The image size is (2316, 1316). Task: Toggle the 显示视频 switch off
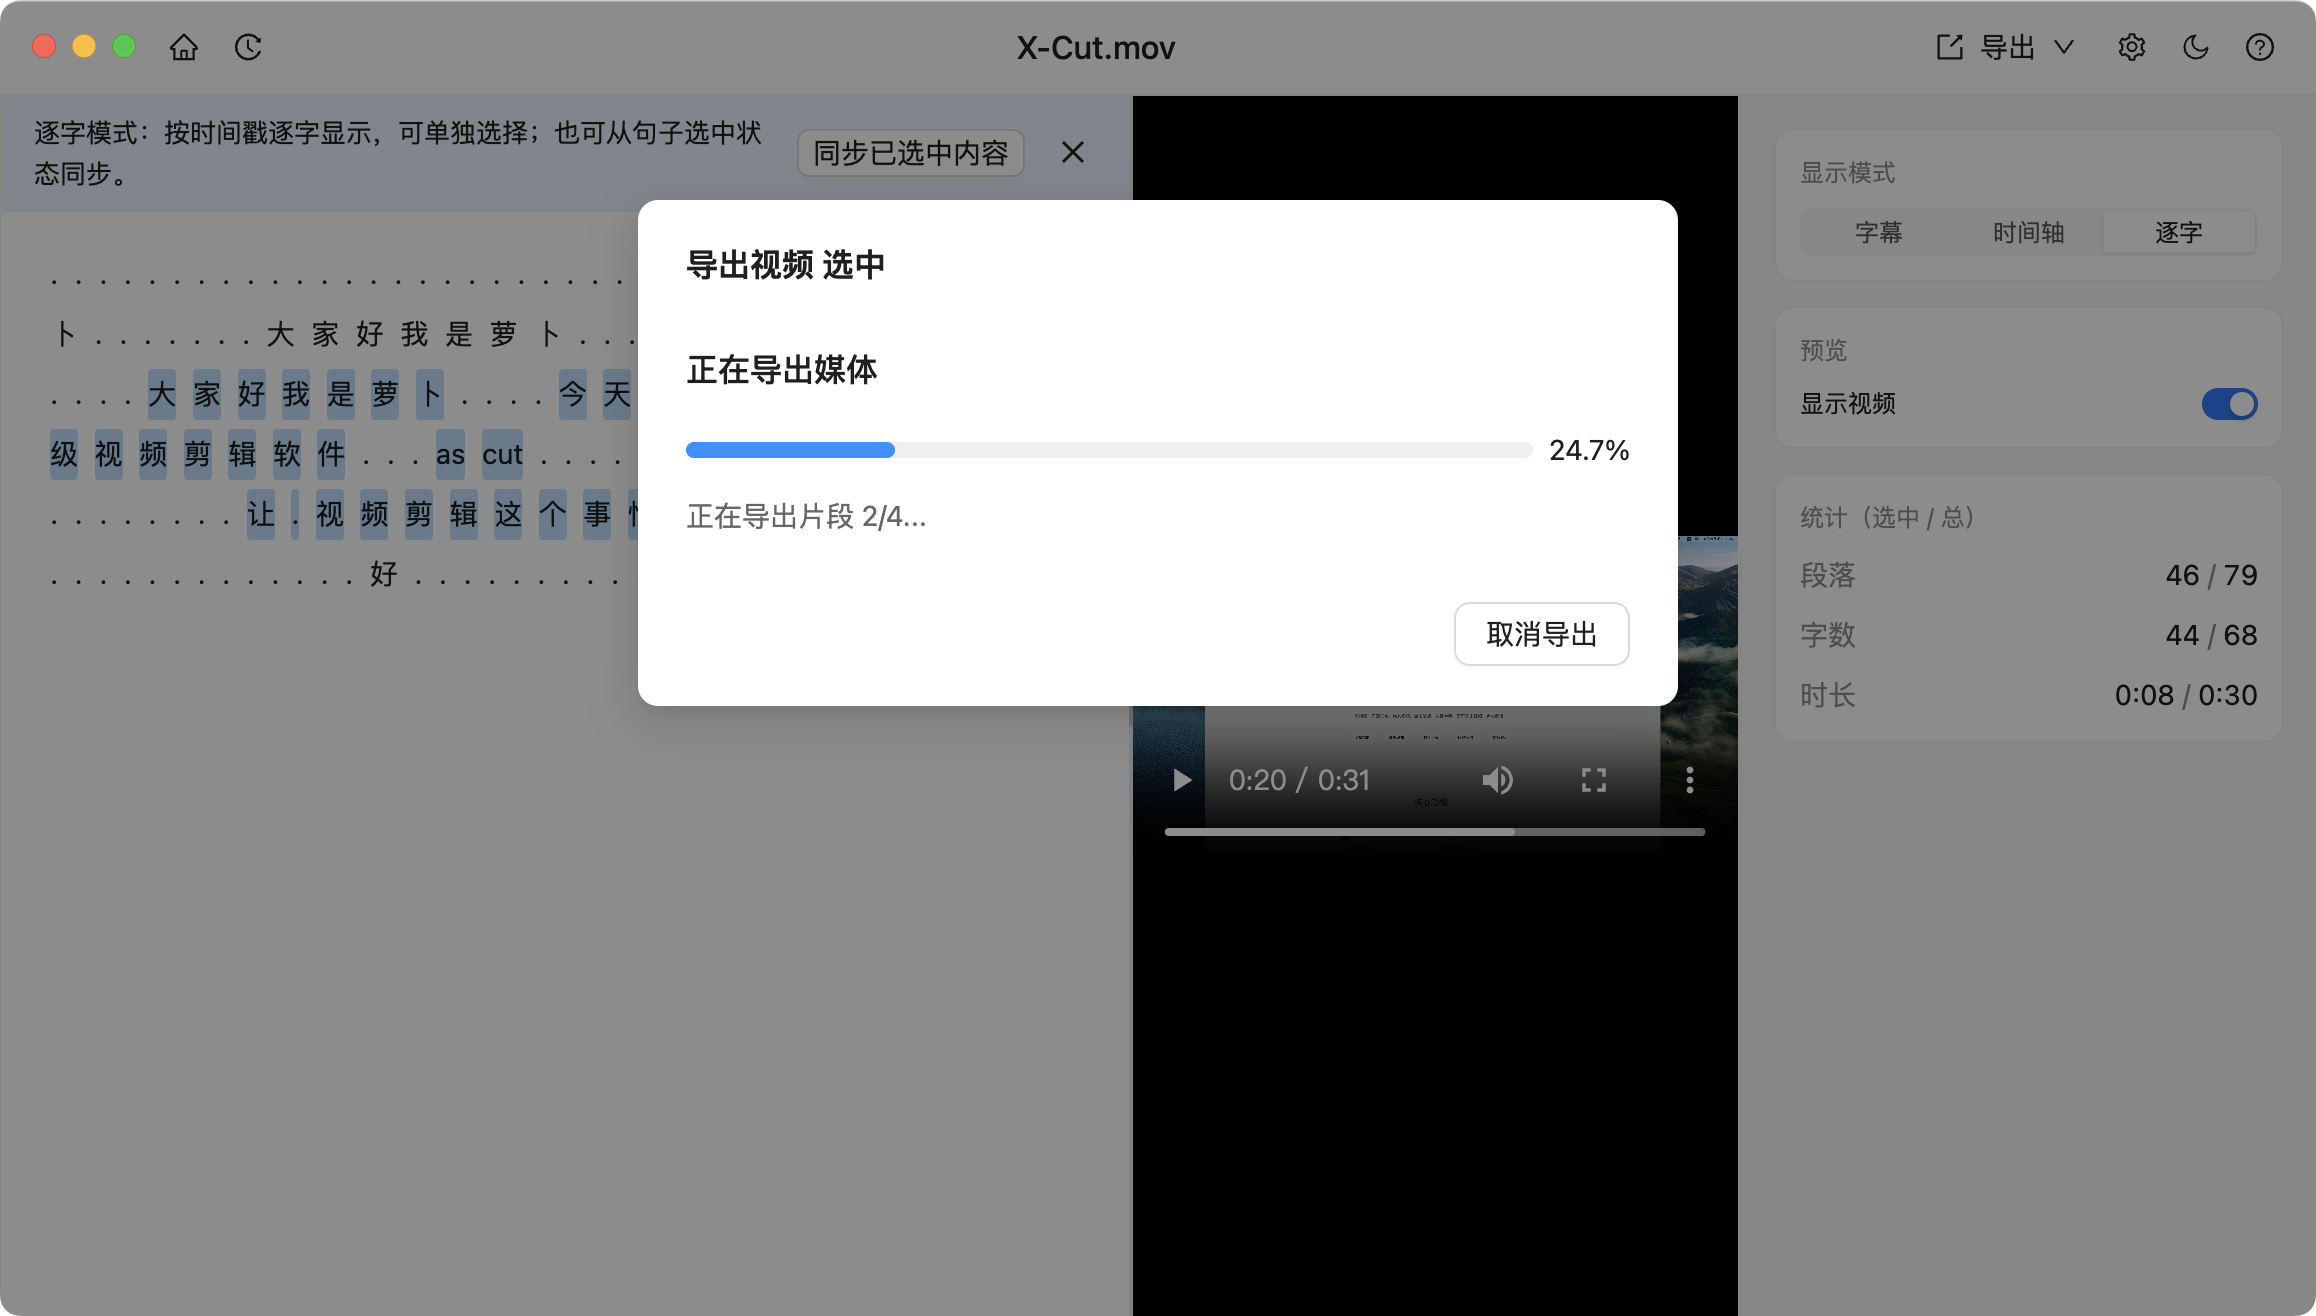pos(2229,404)
